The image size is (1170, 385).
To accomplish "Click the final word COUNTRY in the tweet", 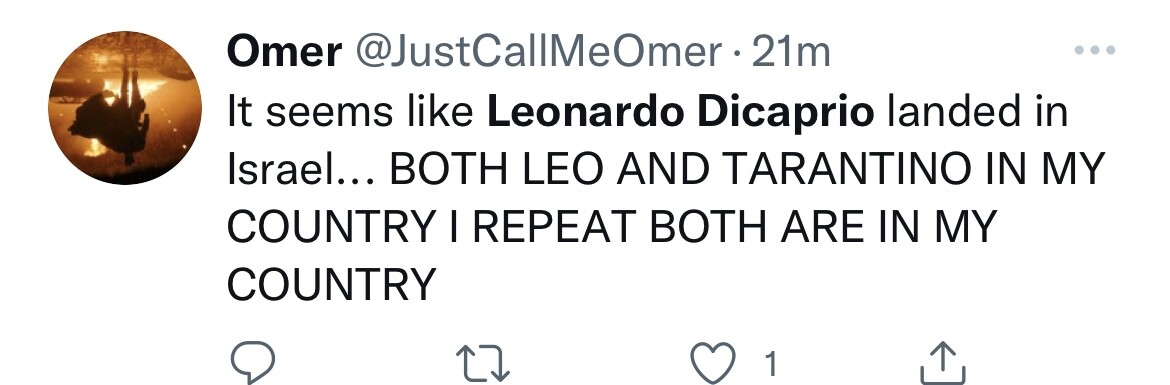I will 331,284.
